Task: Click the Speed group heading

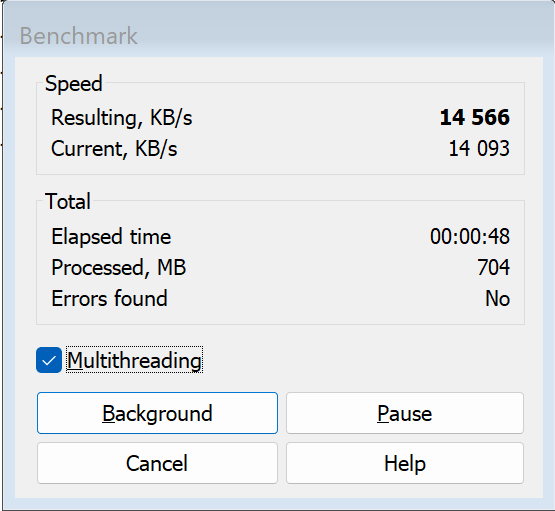Action: coord(74,84)
